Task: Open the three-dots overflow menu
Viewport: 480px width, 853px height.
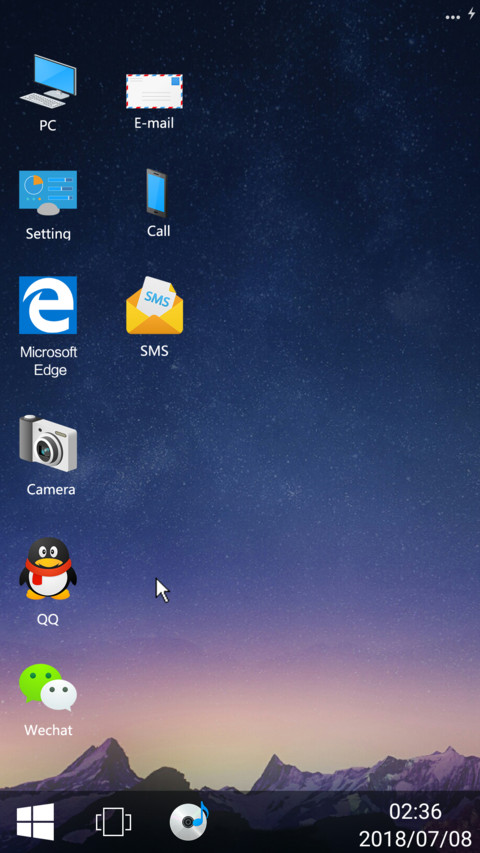Action: [453, 17]
